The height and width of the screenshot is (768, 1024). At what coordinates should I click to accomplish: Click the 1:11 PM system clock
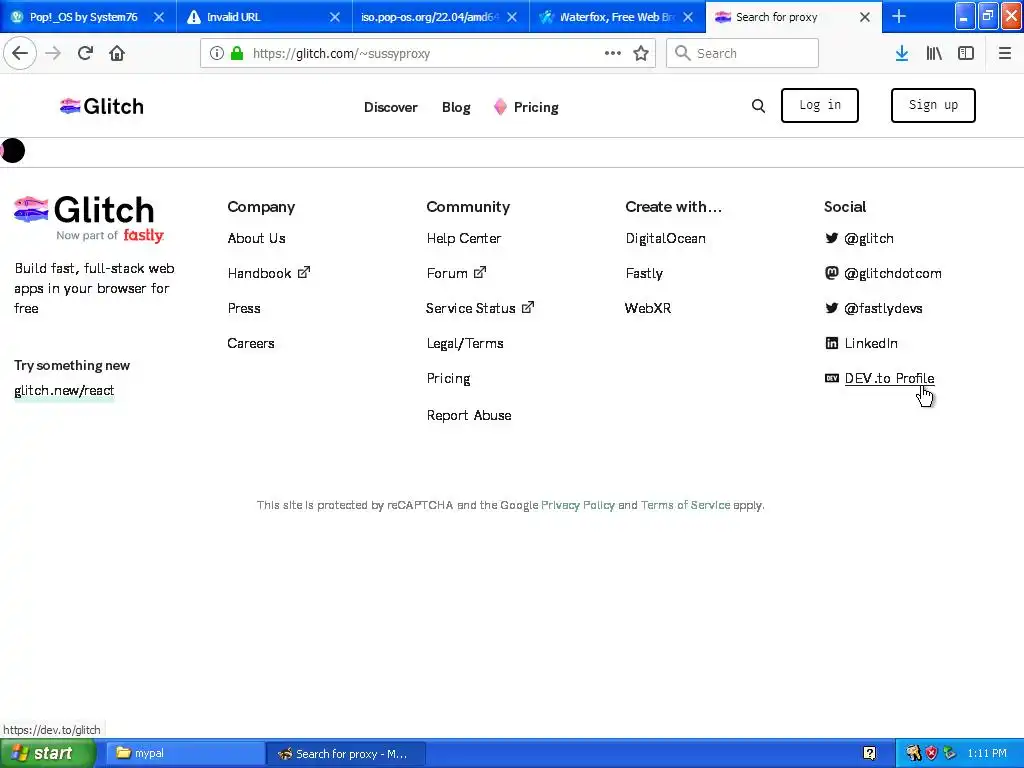coord(987,753)
